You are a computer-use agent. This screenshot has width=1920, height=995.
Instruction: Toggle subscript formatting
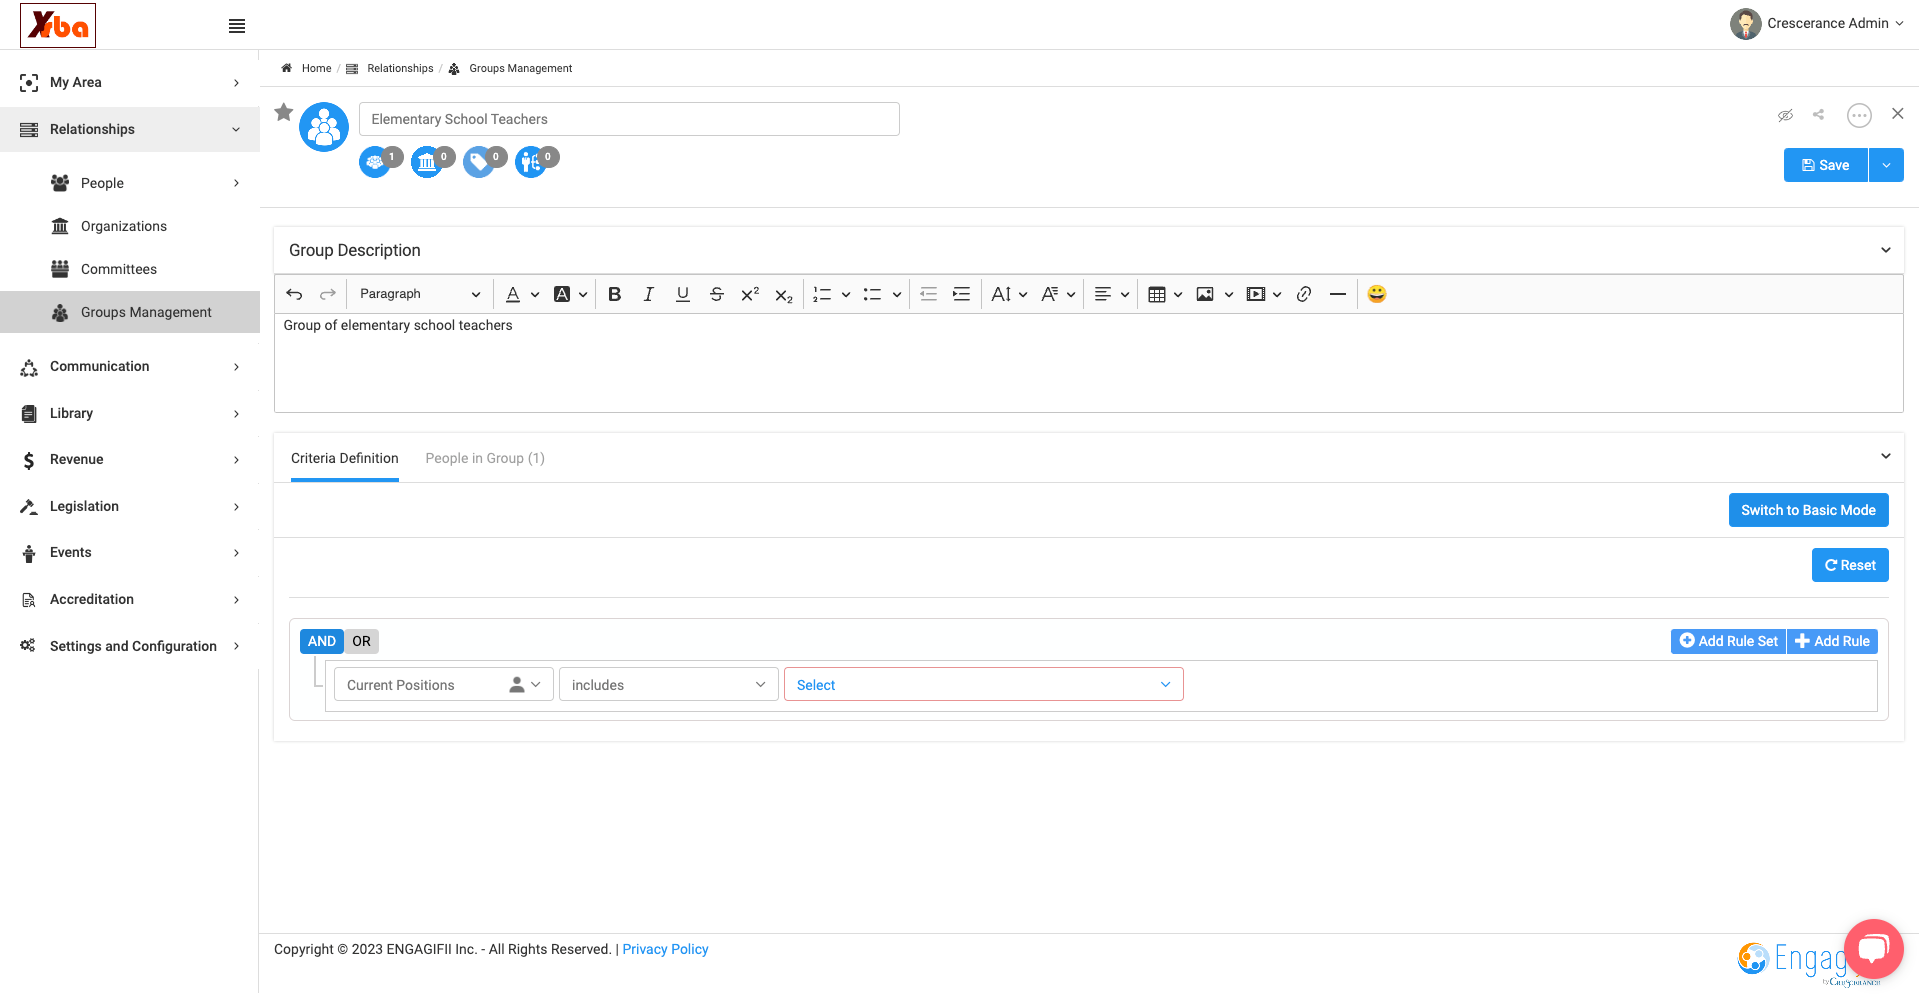tap(784, 295)
